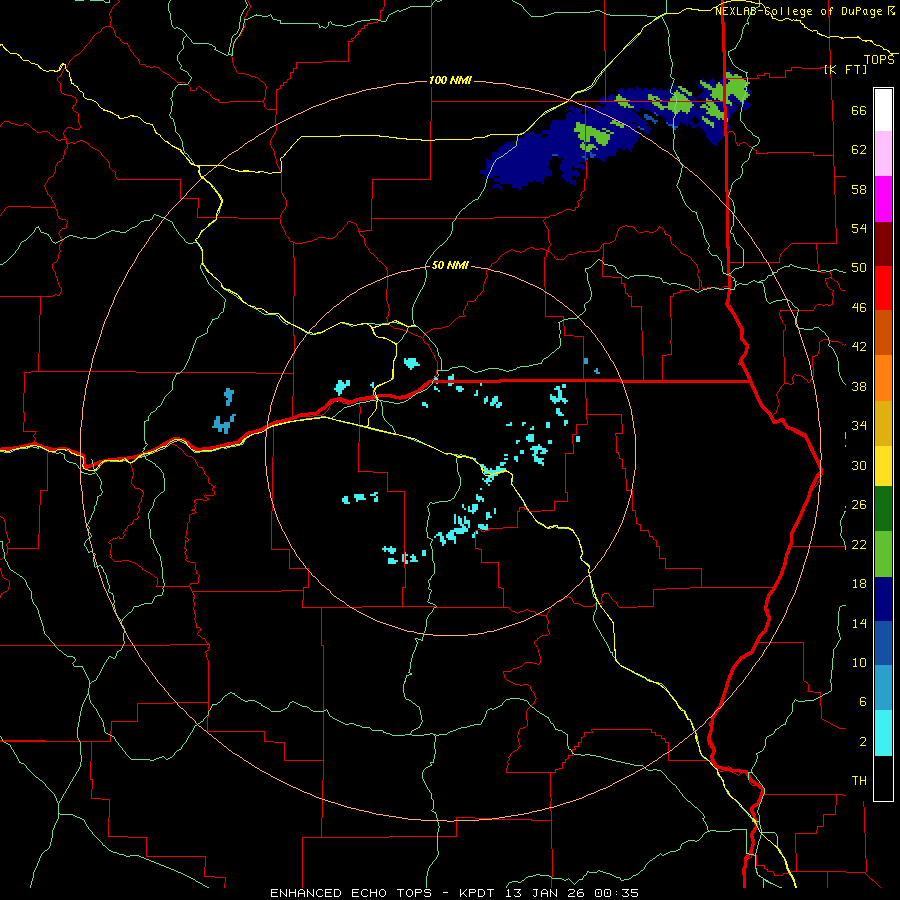
Task: Click the 13 JAN 26 00:35 timestamp
Action: point(572,893)
